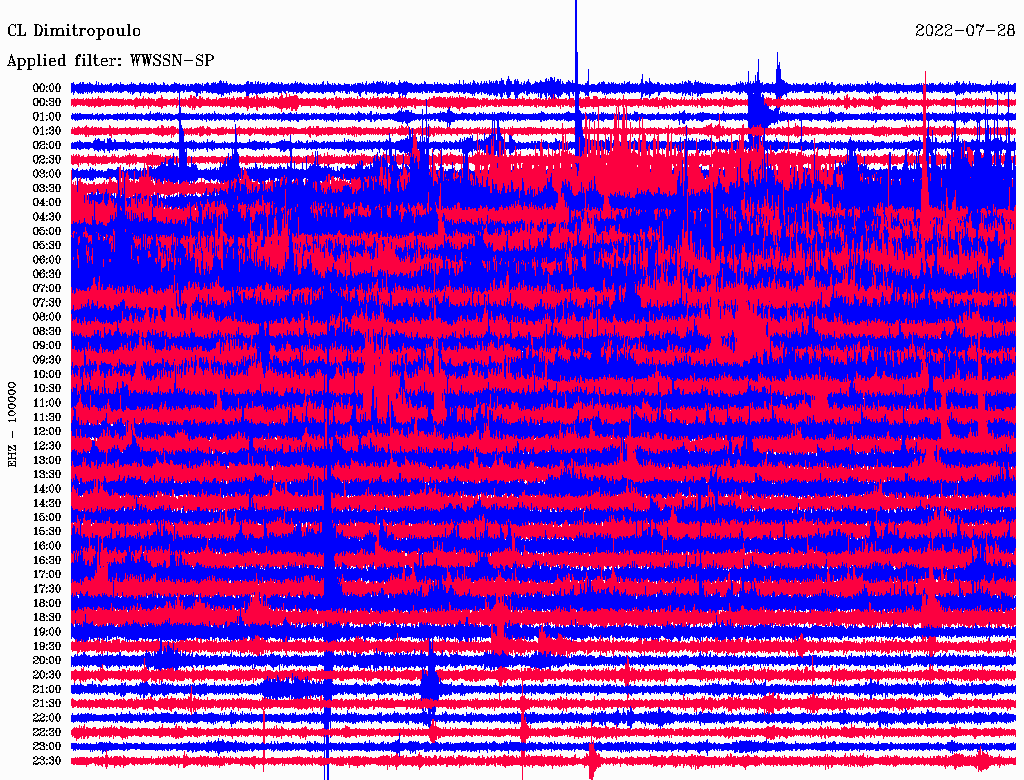Pick the 04:00 time row label

[47, 202]
